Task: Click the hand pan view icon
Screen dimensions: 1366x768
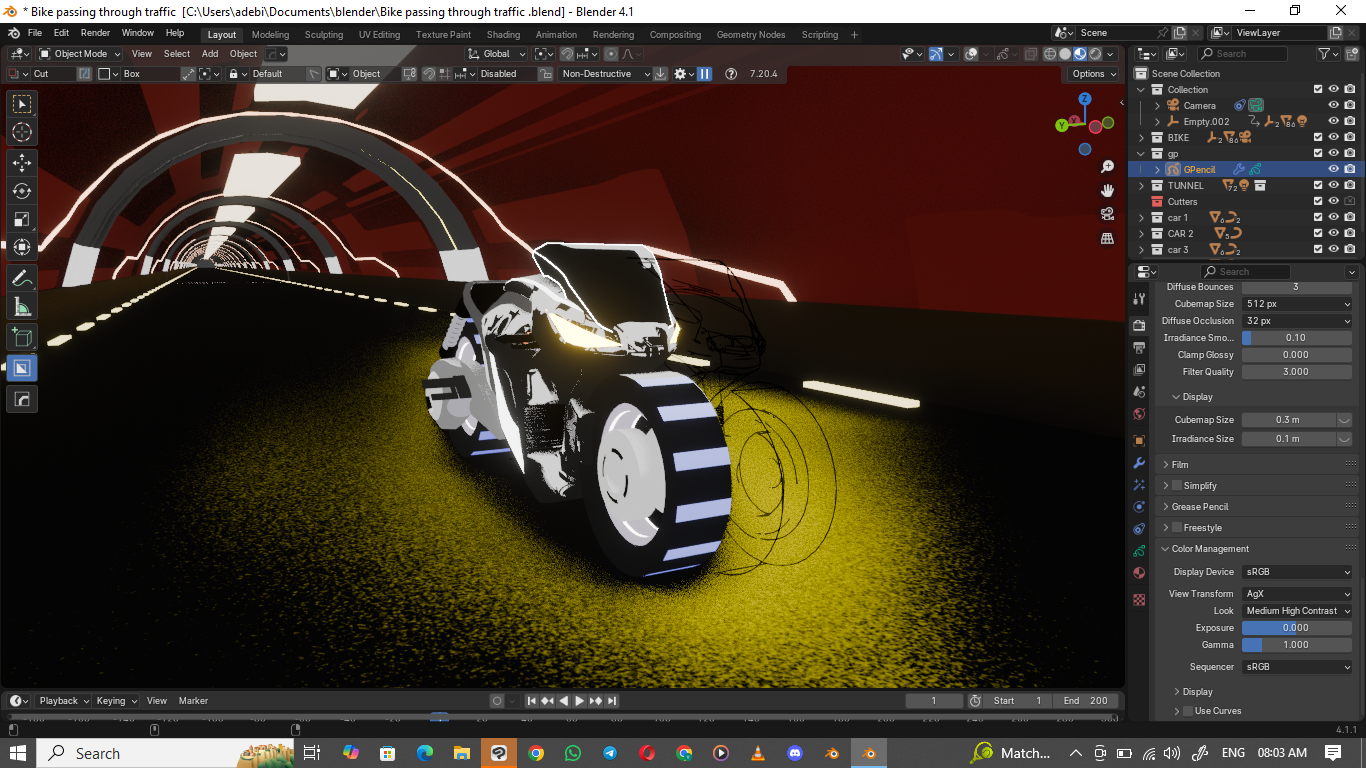Action: [x=1107, y=190]
